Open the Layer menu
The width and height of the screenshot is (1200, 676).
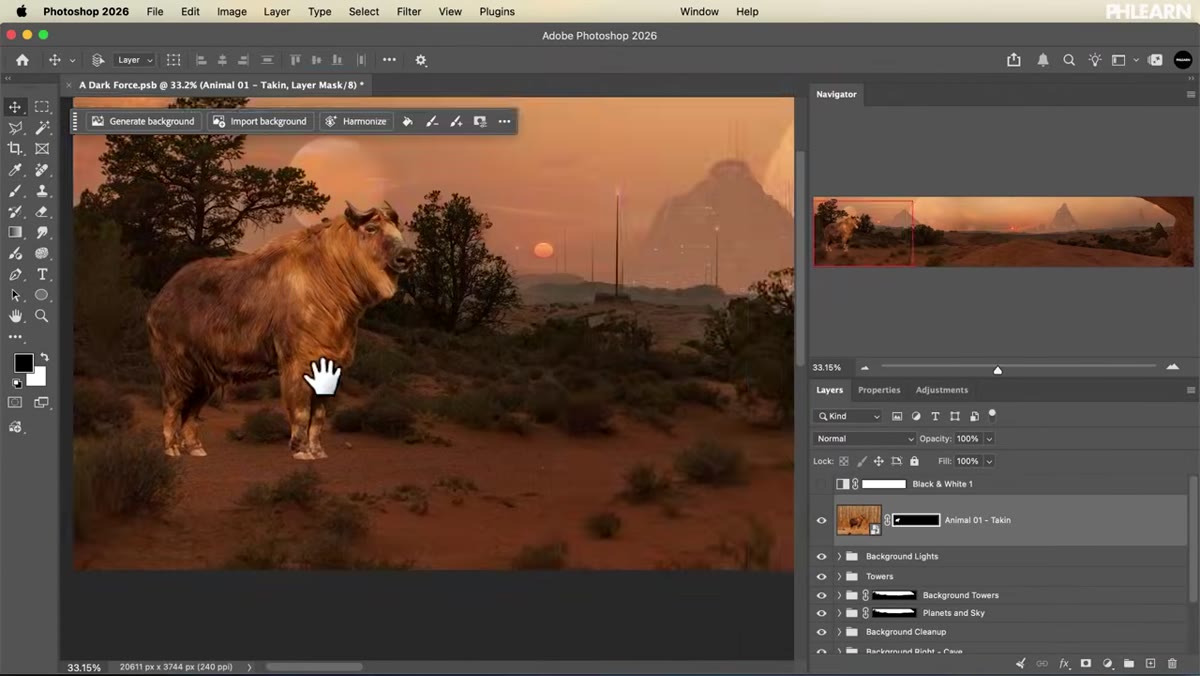point(277,12)
